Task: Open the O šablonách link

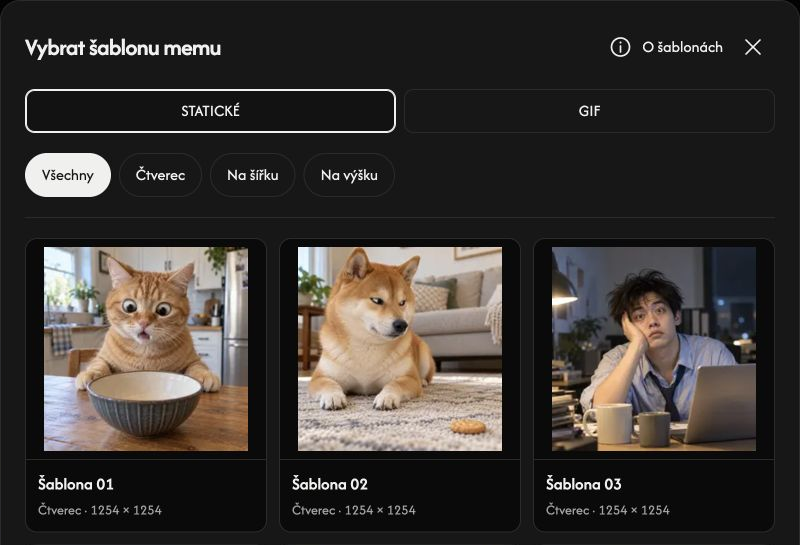Action: [x=682, y=47]
